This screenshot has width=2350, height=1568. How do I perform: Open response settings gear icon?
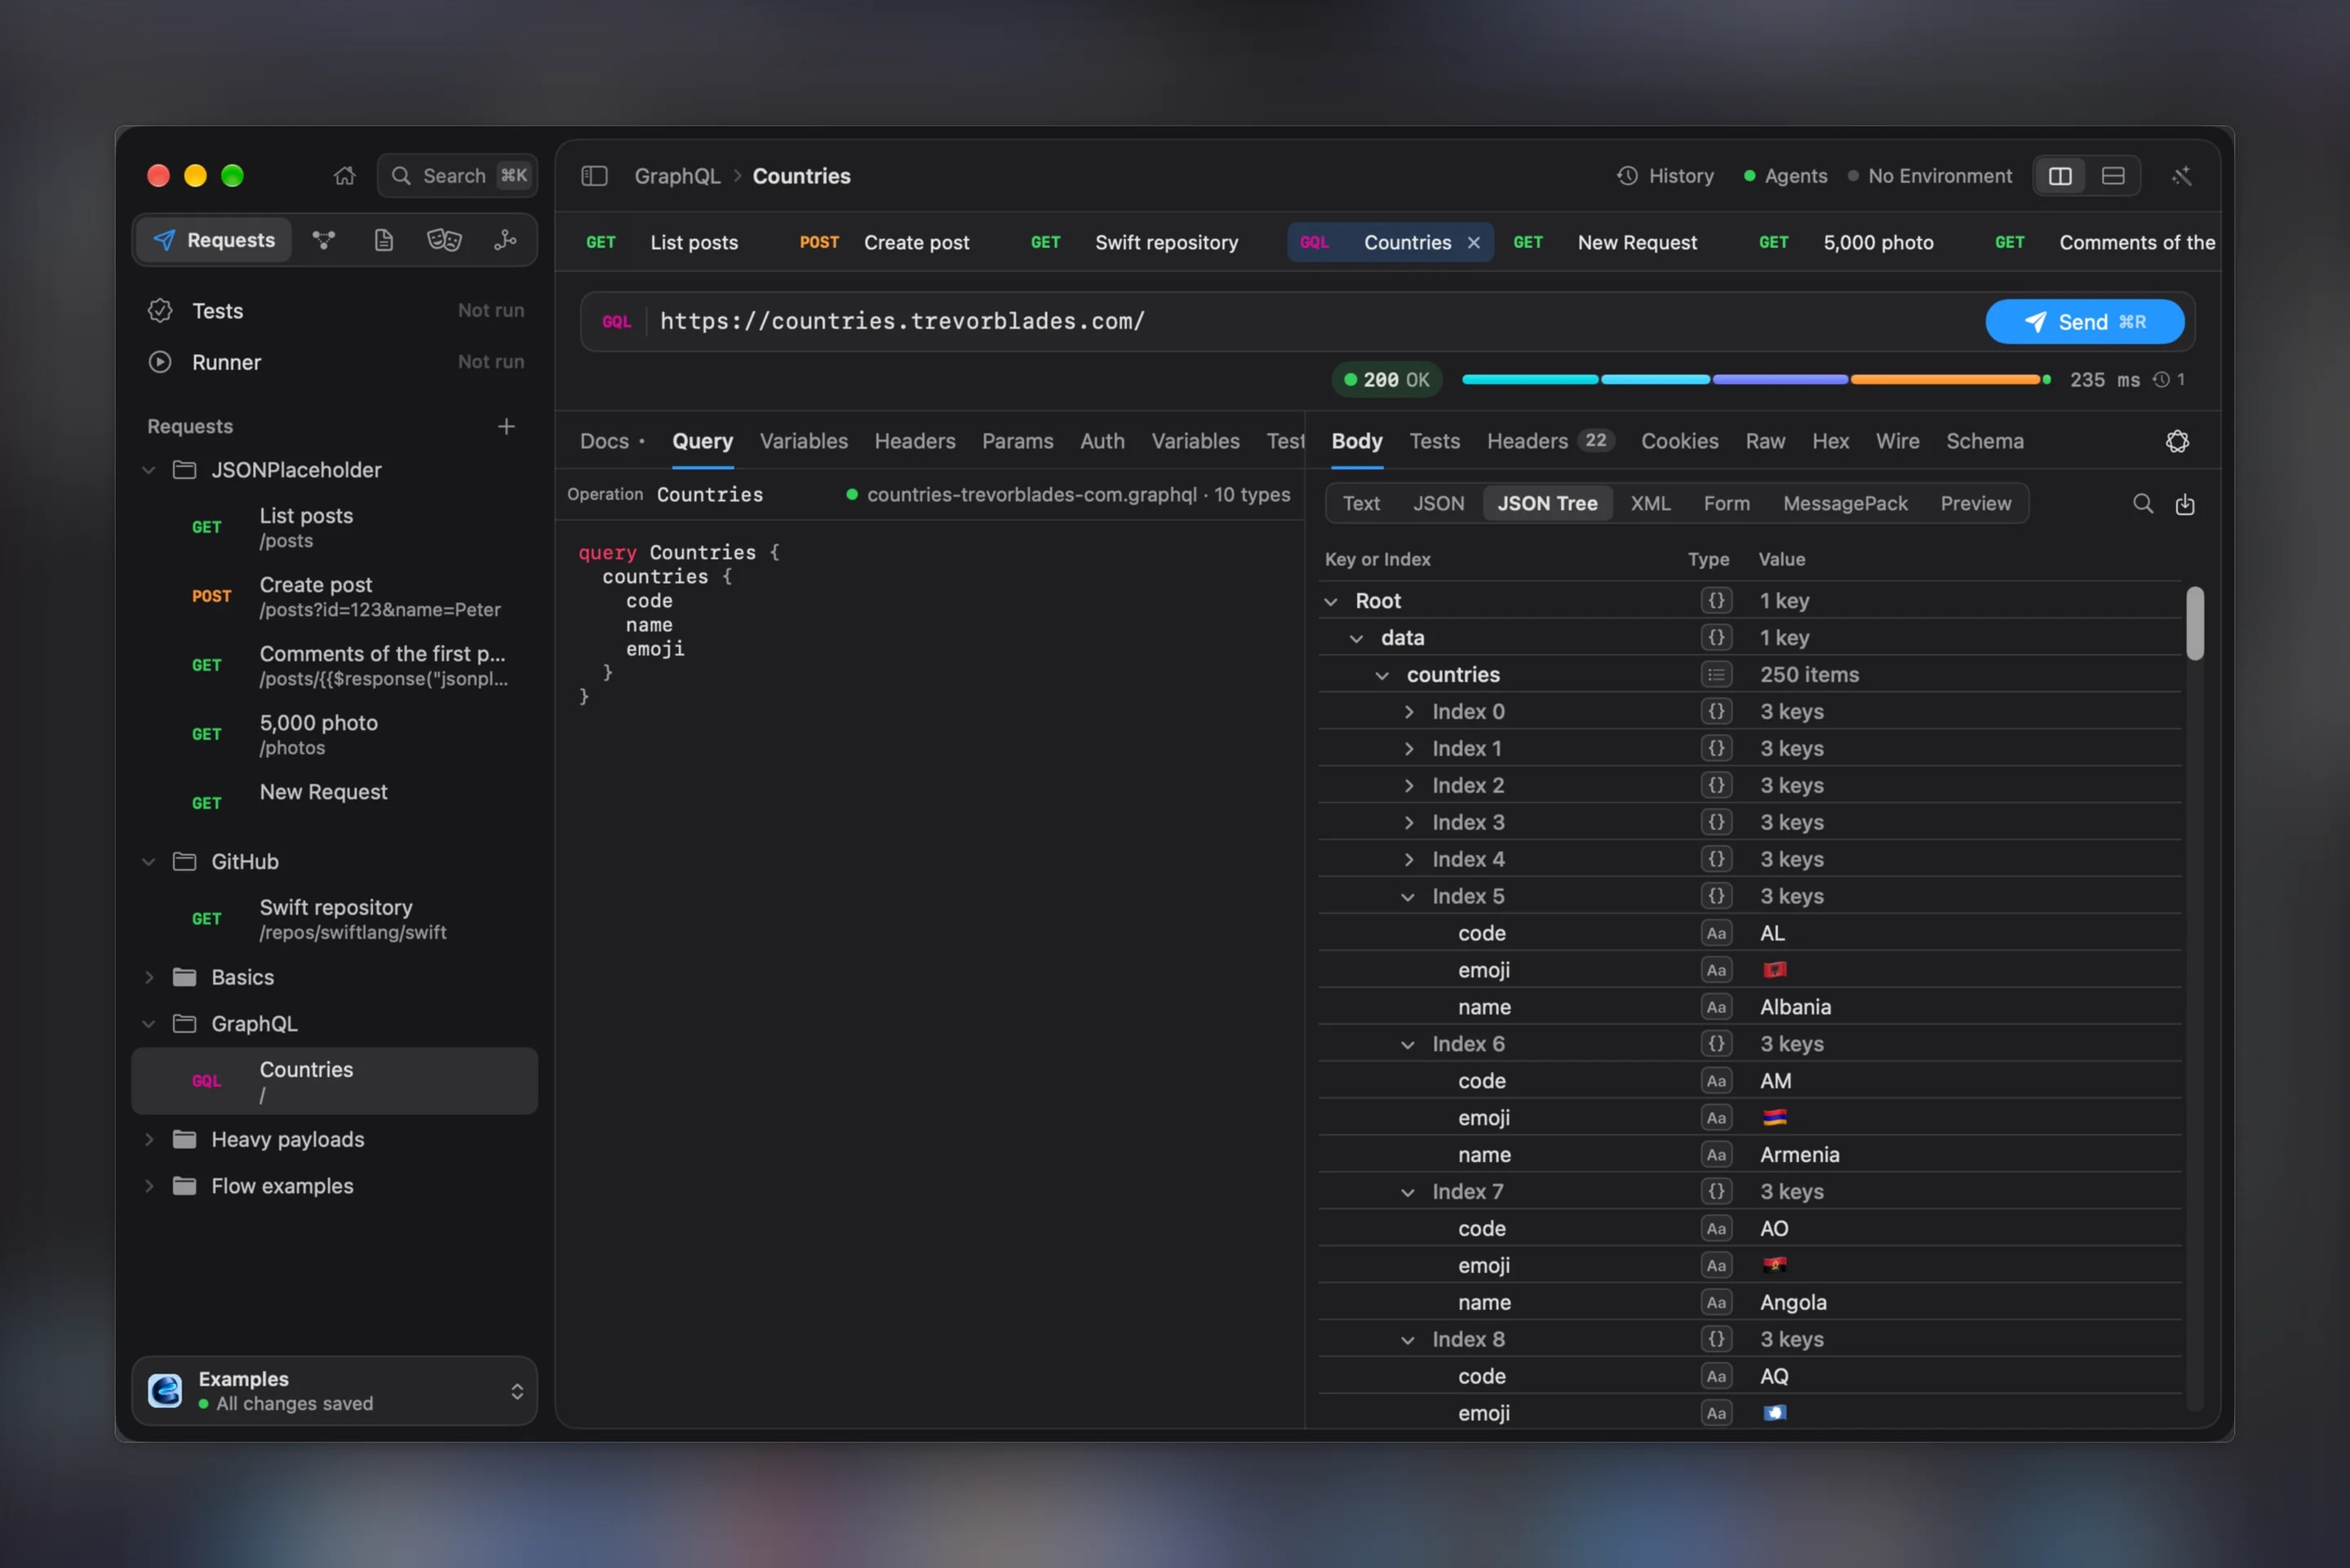tap(2177, 441)
